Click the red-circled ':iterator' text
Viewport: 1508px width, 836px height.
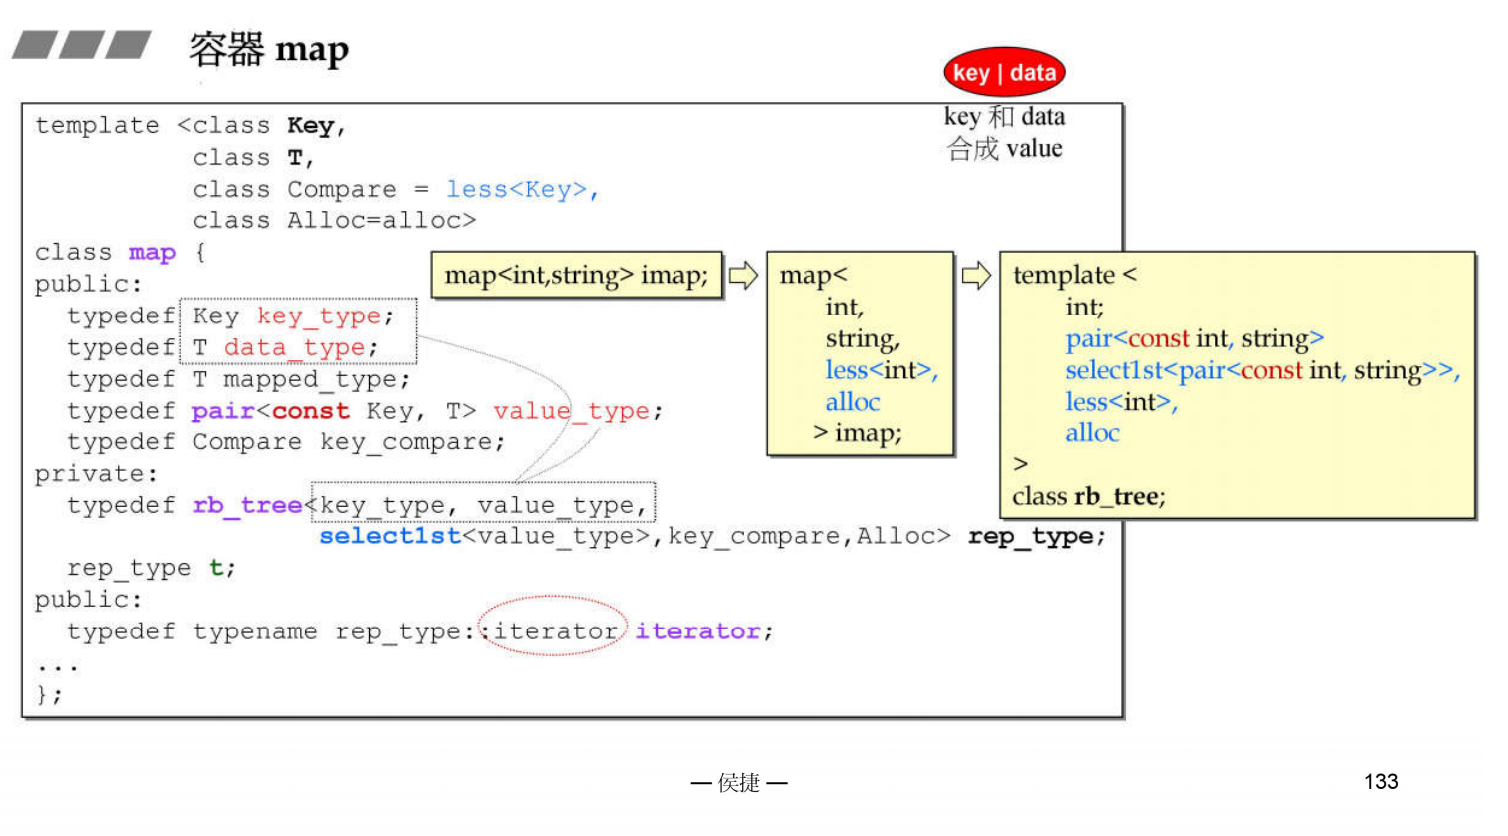[553, 631]
